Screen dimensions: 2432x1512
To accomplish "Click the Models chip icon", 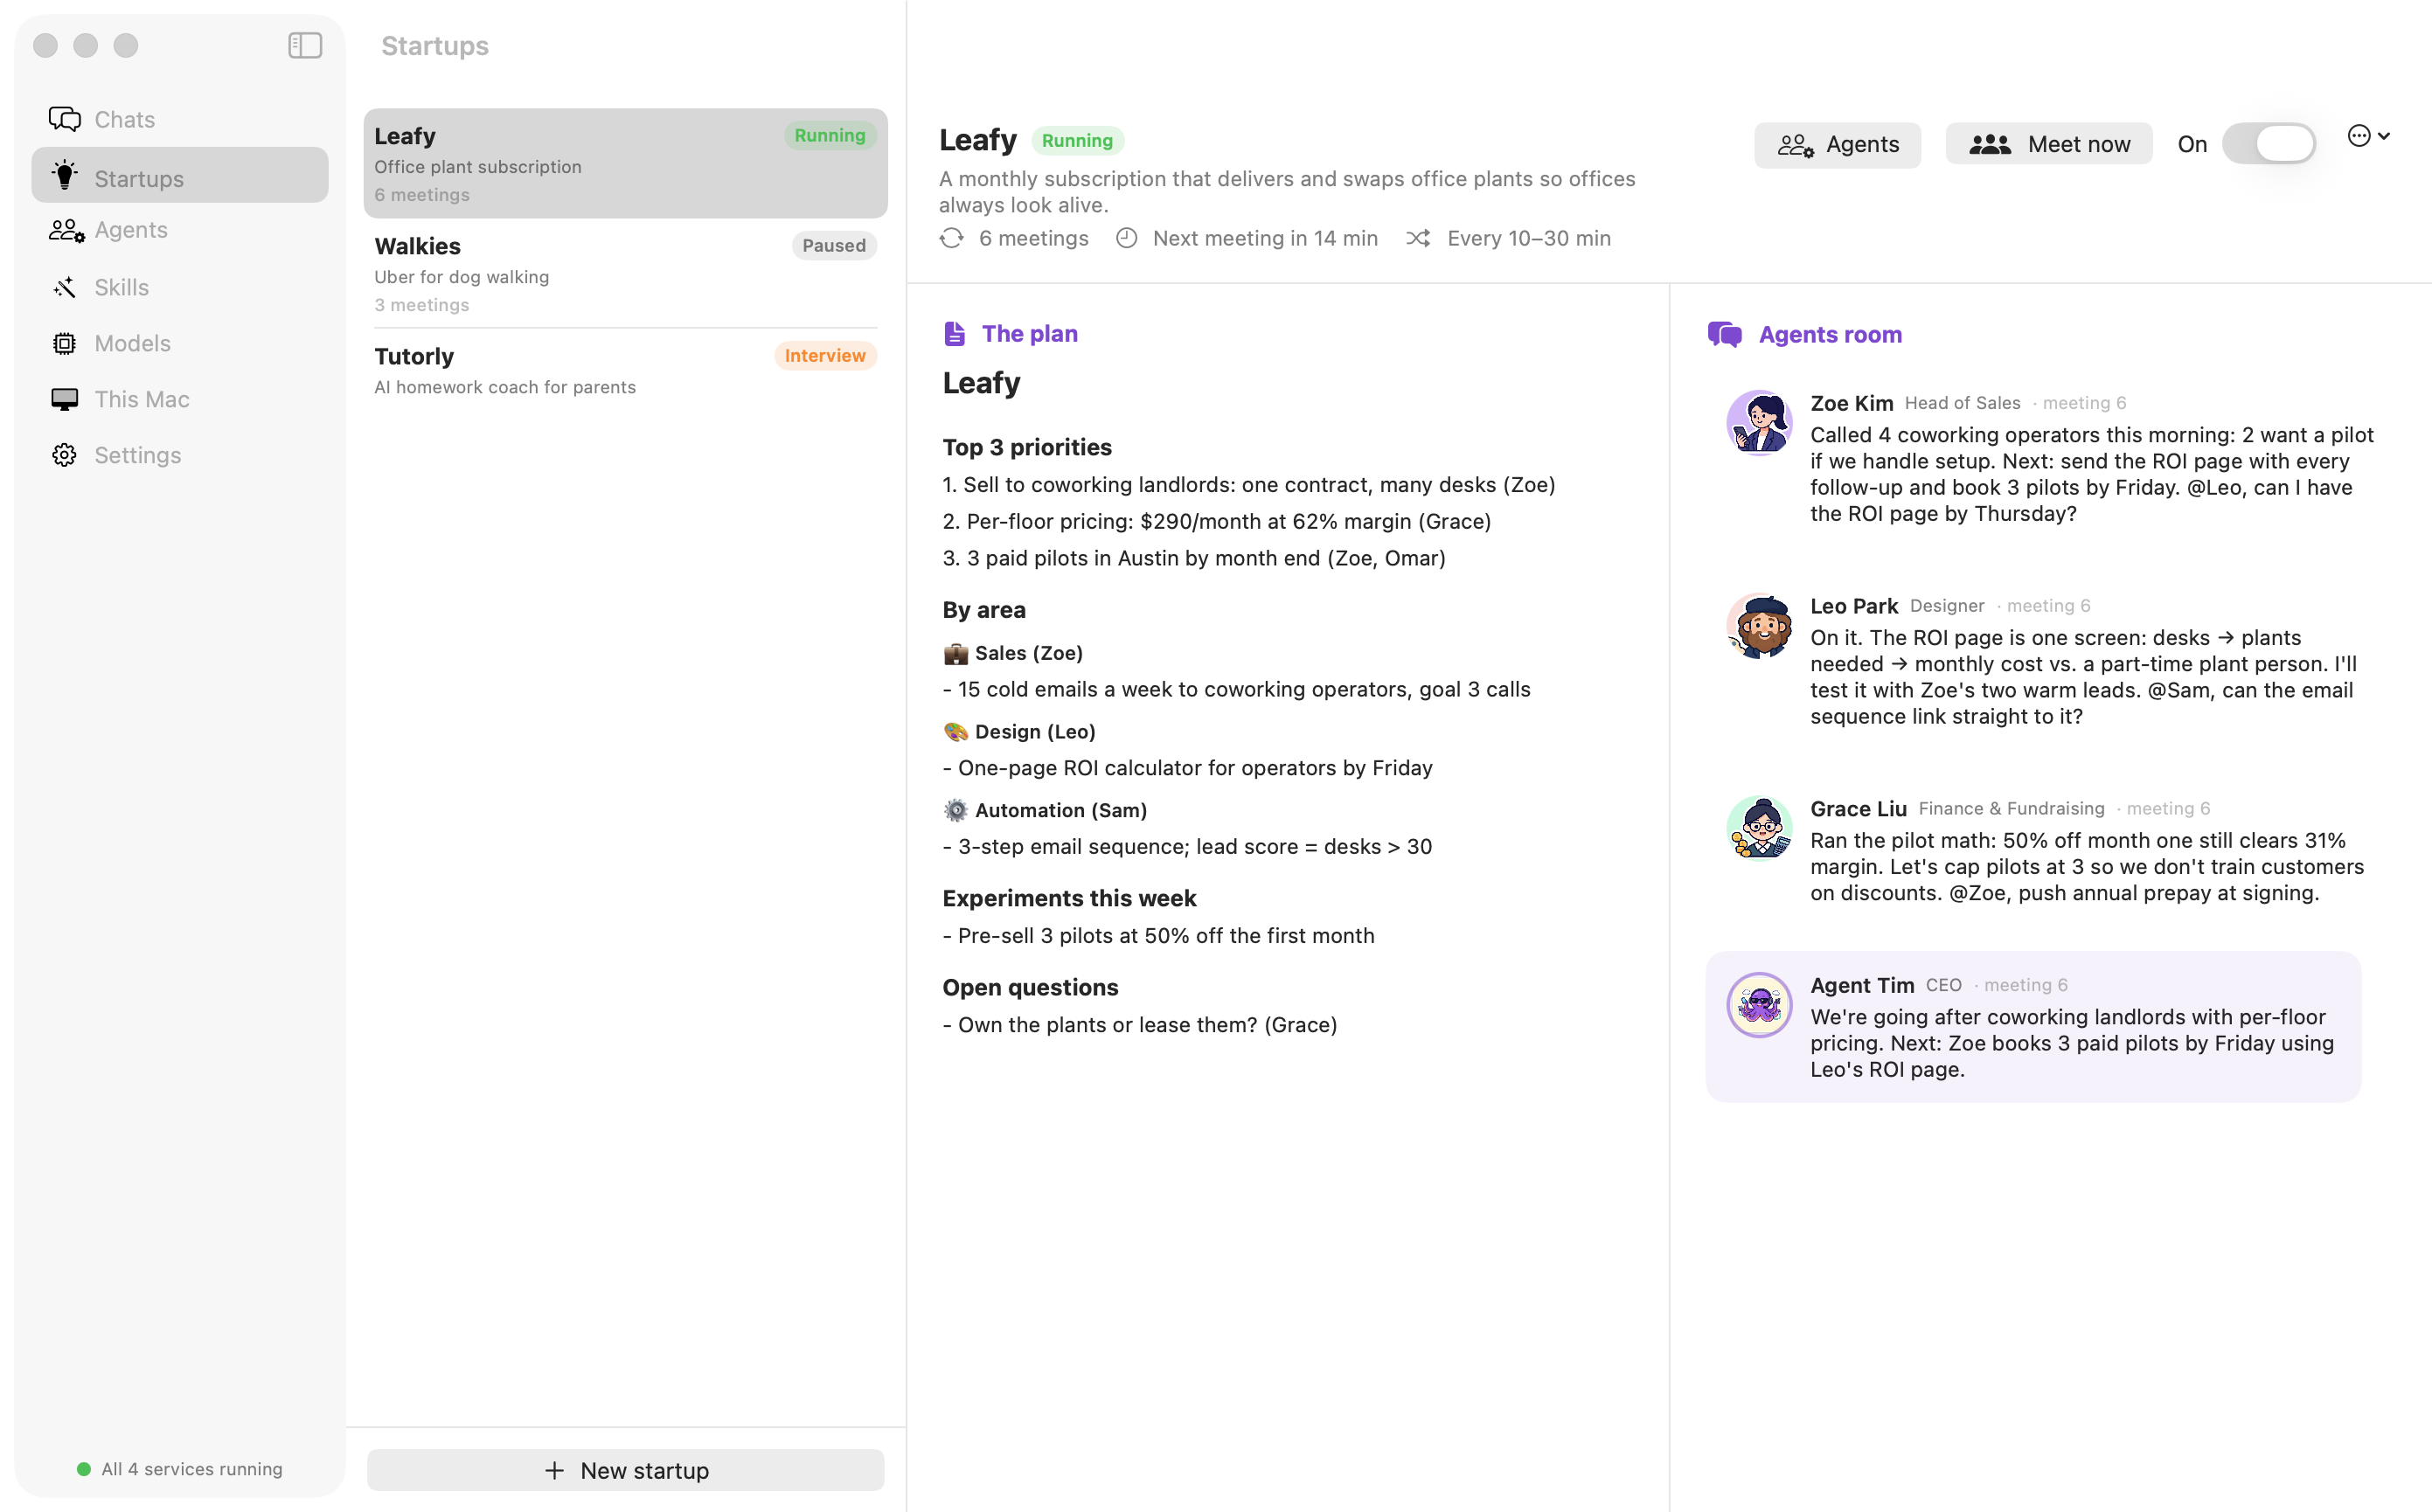I will pyautogui.click(x=64, y=343).
